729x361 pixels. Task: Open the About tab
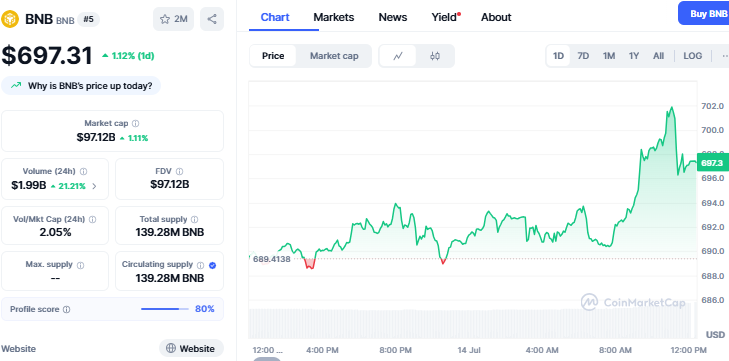[496, 17]
